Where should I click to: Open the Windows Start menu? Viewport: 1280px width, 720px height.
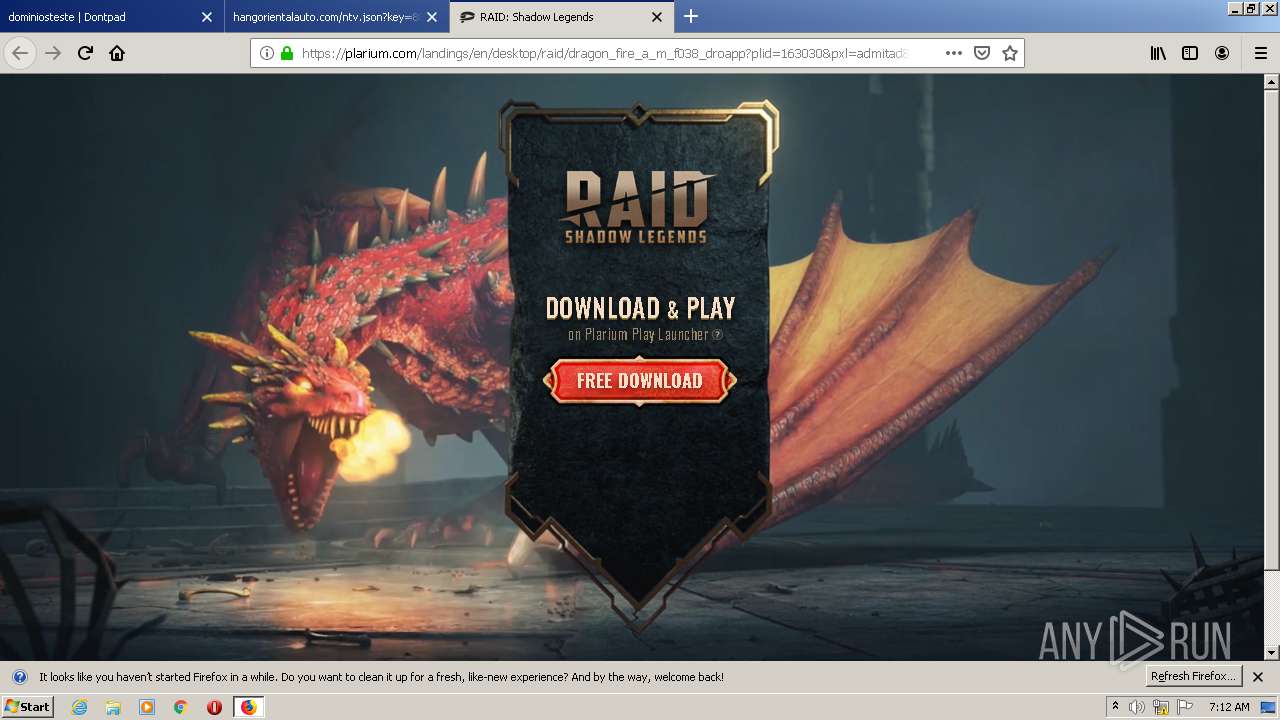tap(27, 706)
